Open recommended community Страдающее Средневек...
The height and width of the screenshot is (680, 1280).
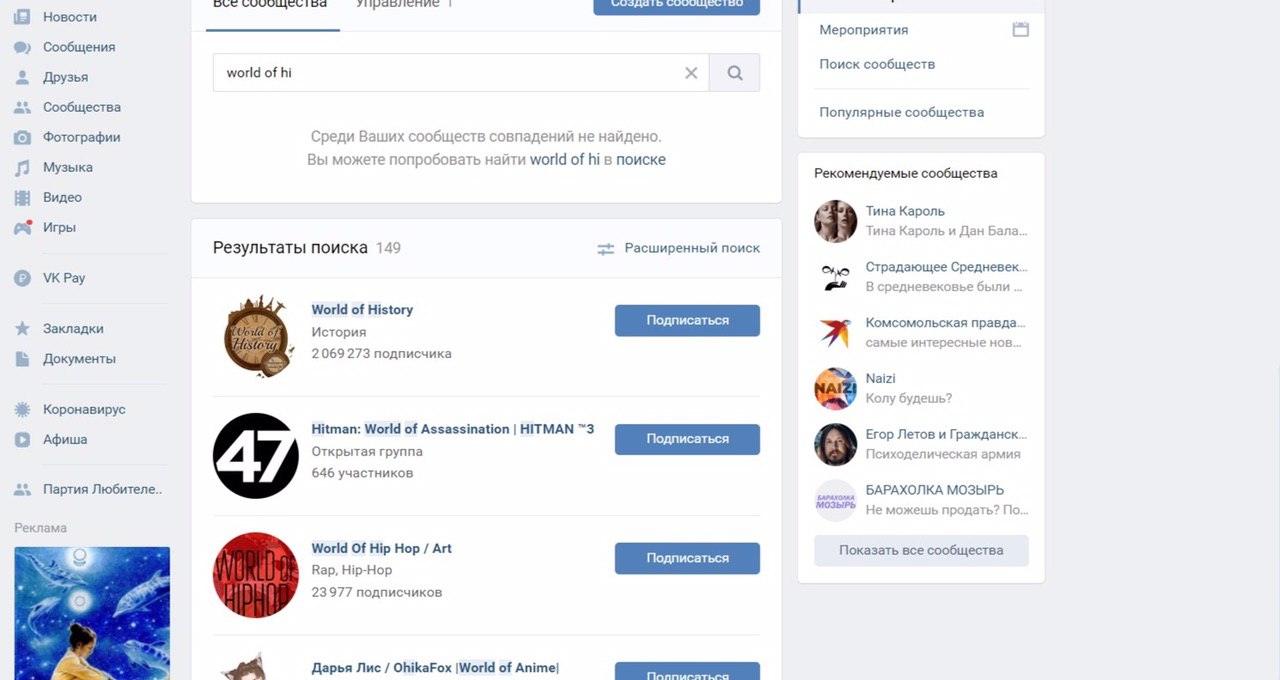pos(946,267)
